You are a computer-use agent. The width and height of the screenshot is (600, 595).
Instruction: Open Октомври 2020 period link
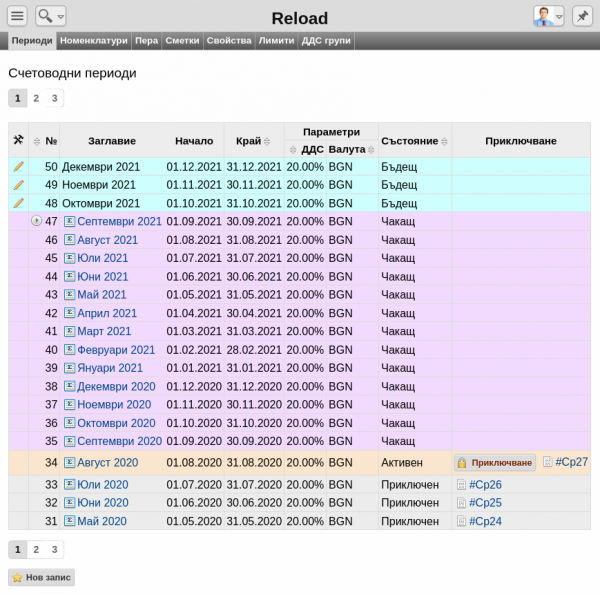pyautogui.click(x=116, y=423)
